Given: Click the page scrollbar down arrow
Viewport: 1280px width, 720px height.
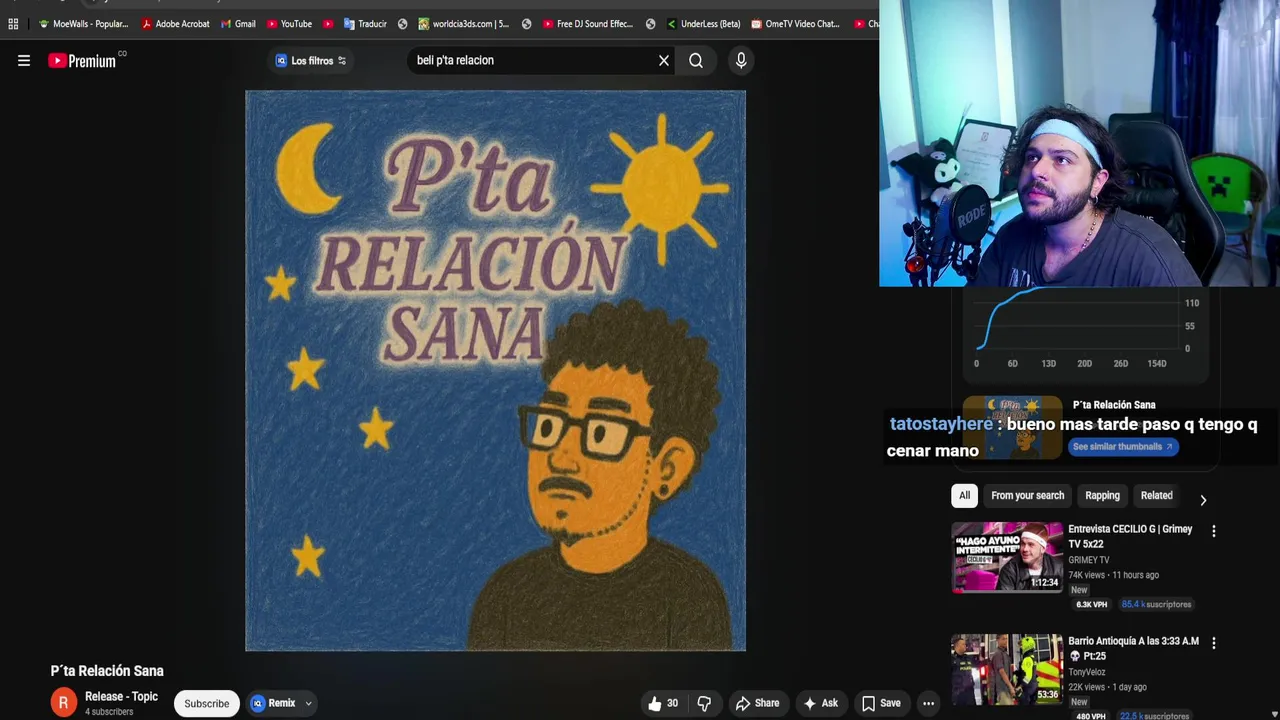Looking at the screenshot, I should [x=1274, y=714].
